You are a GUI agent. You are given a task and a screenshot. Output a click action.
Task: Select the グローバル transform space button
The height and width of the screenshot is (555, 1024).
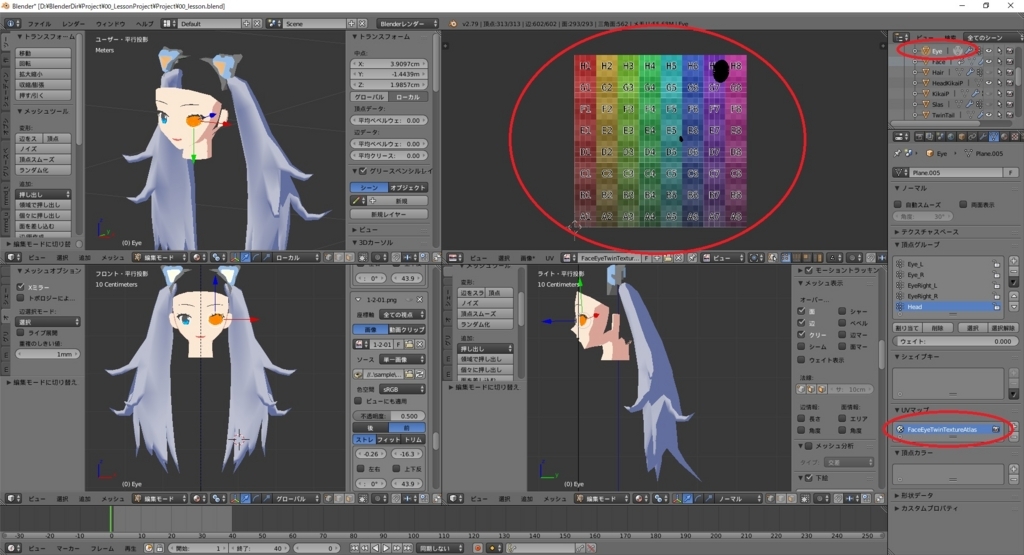(x=369, y=97)
